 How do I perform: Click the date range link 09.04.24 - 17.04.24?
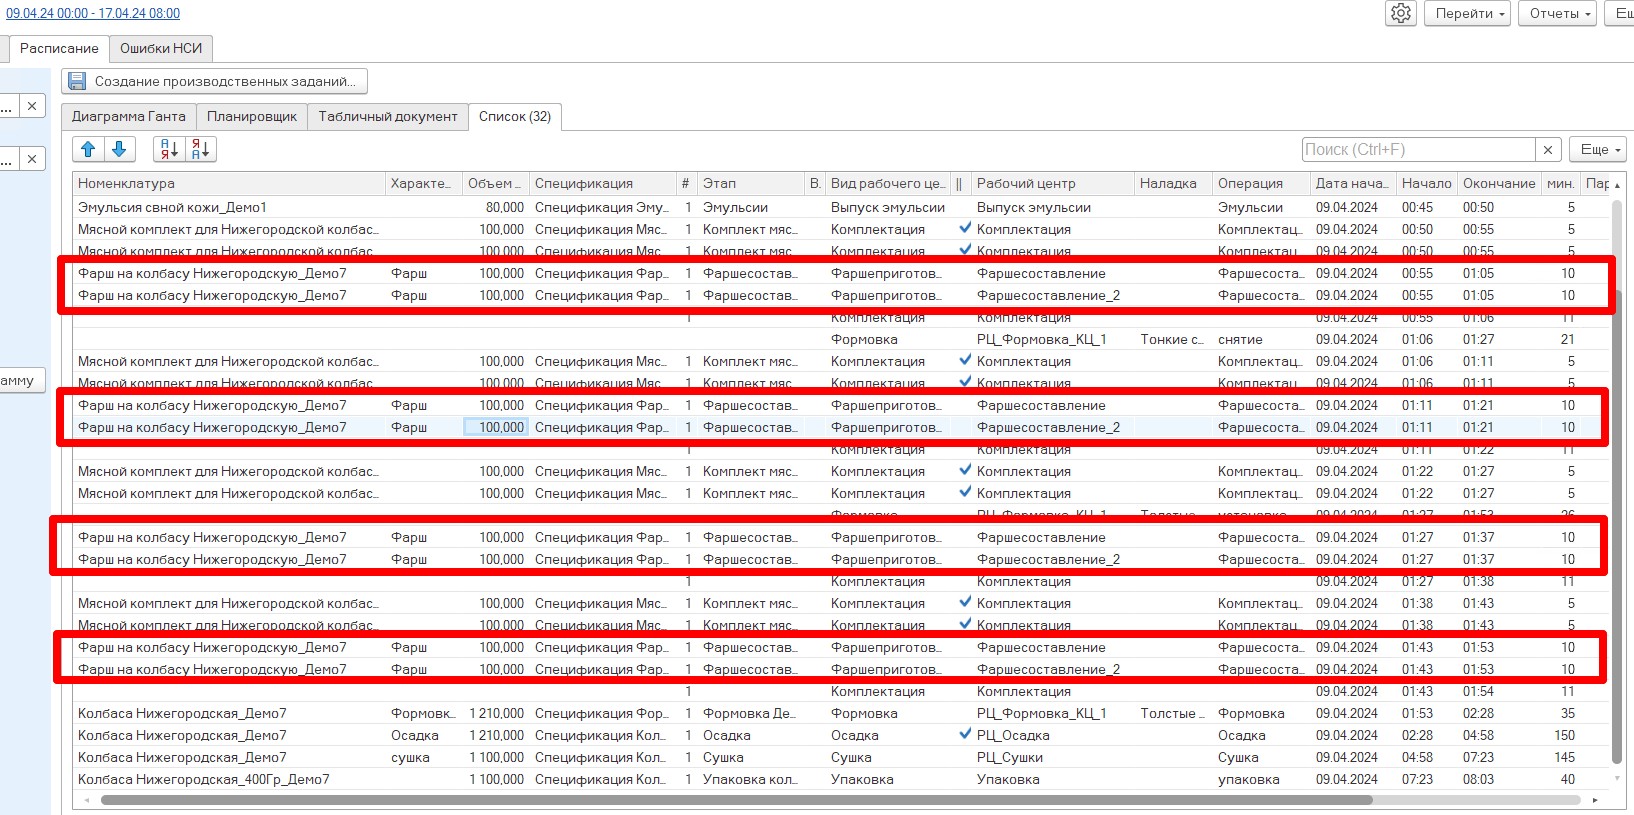(x=93, y=13)
